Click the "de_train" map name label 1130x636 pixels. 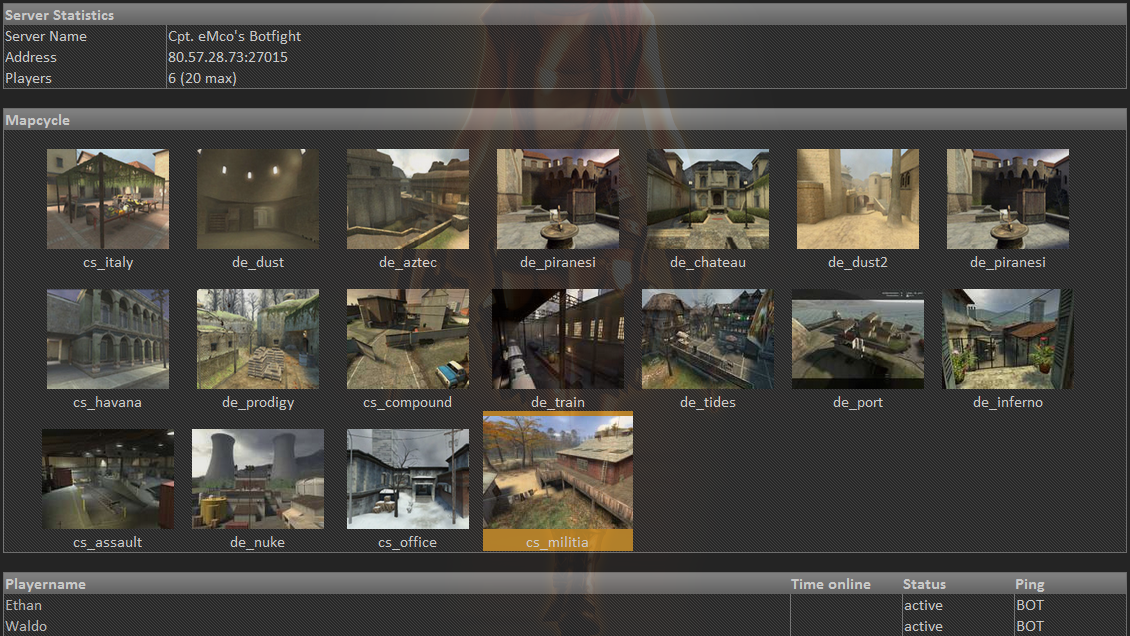[x=558, y=402]
